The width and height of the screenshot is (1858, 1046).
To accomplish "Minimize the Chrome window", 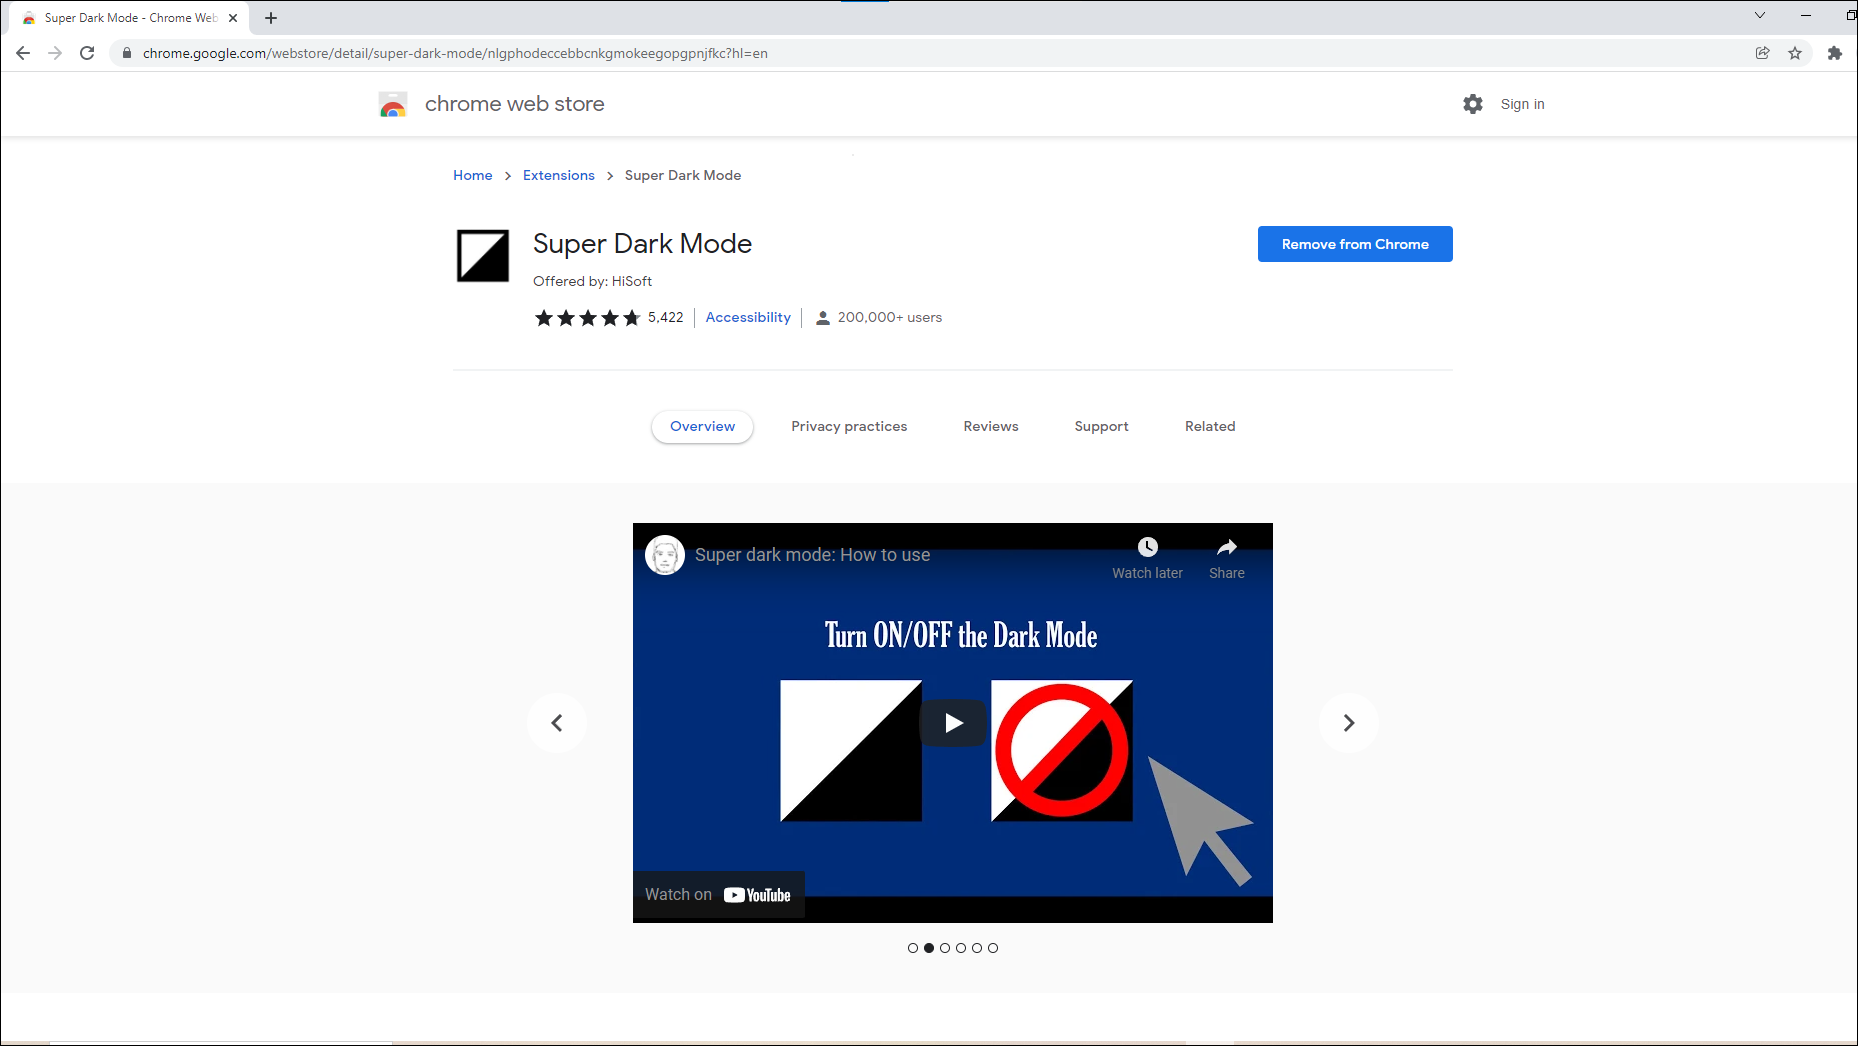I will (1806, 15).
